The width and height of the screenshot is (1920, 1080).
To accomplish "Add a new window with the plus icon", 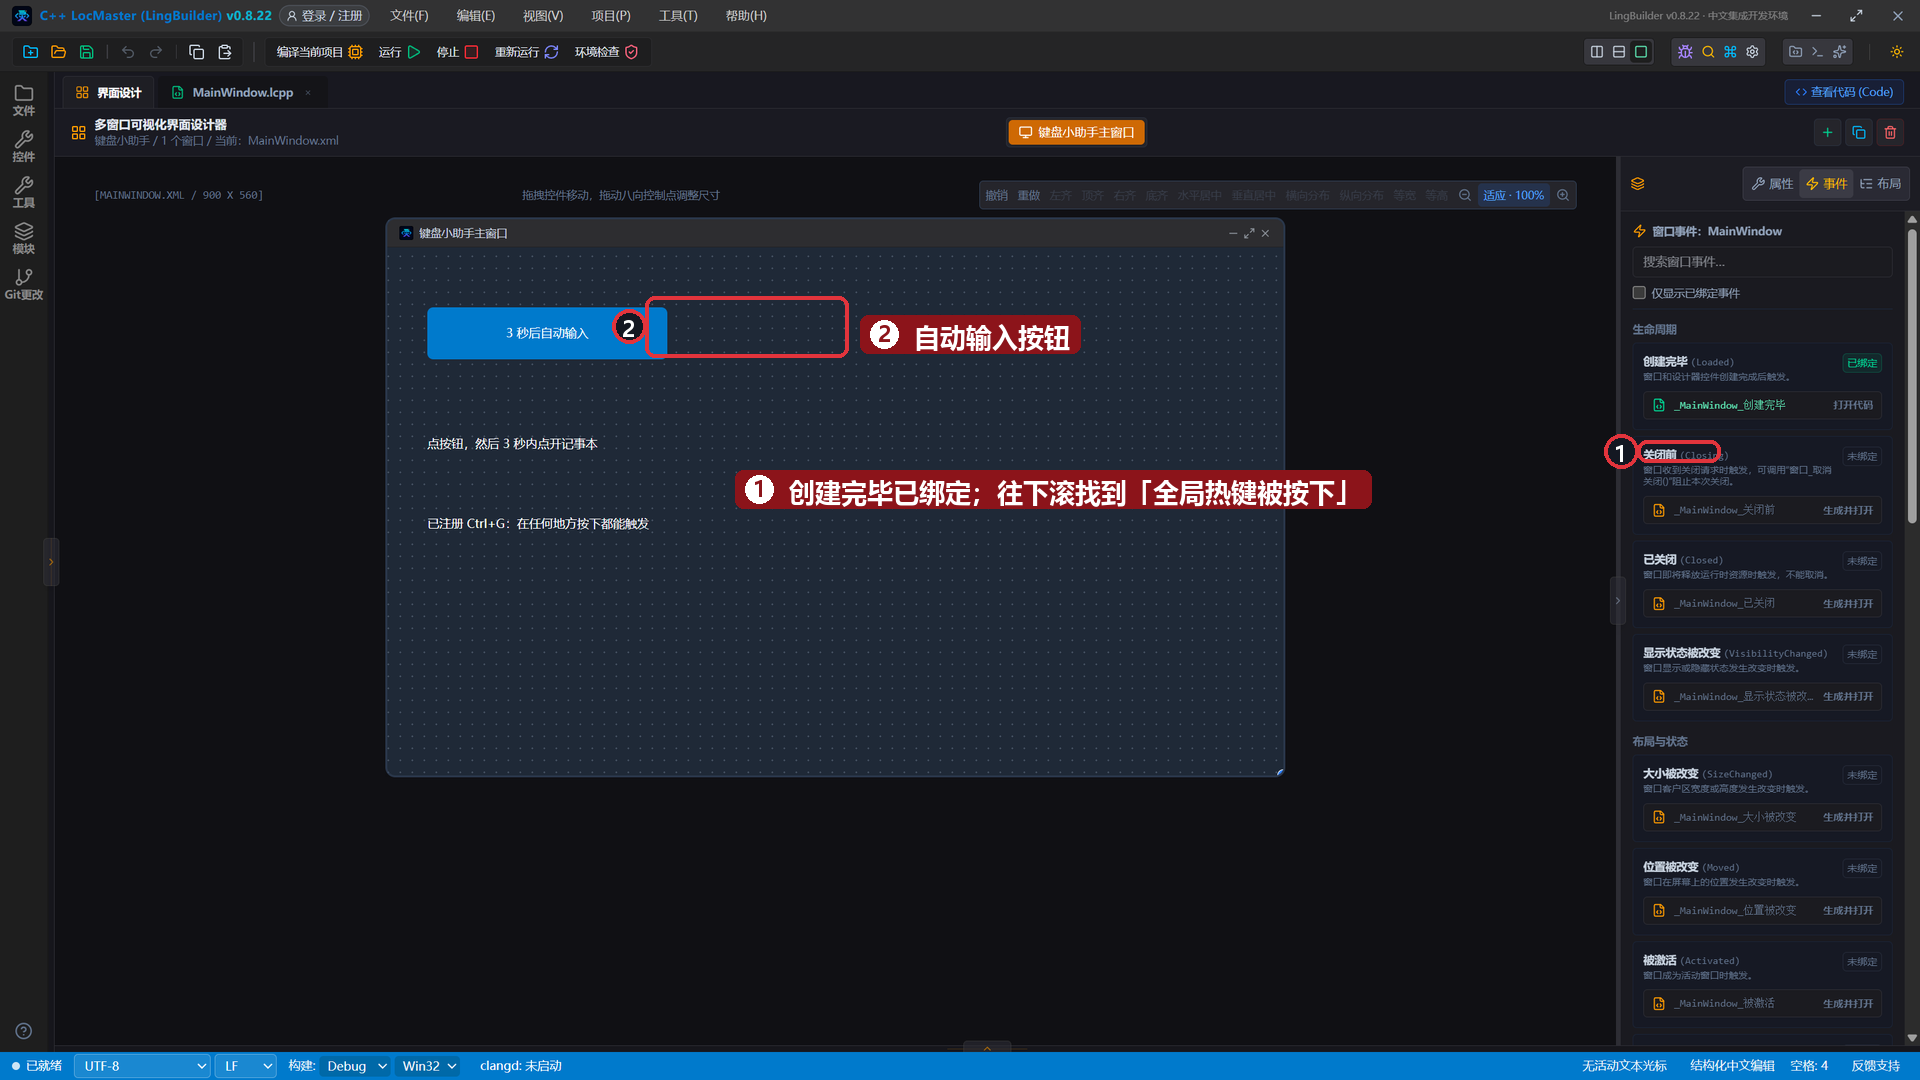I will [x=1827, y=132].
